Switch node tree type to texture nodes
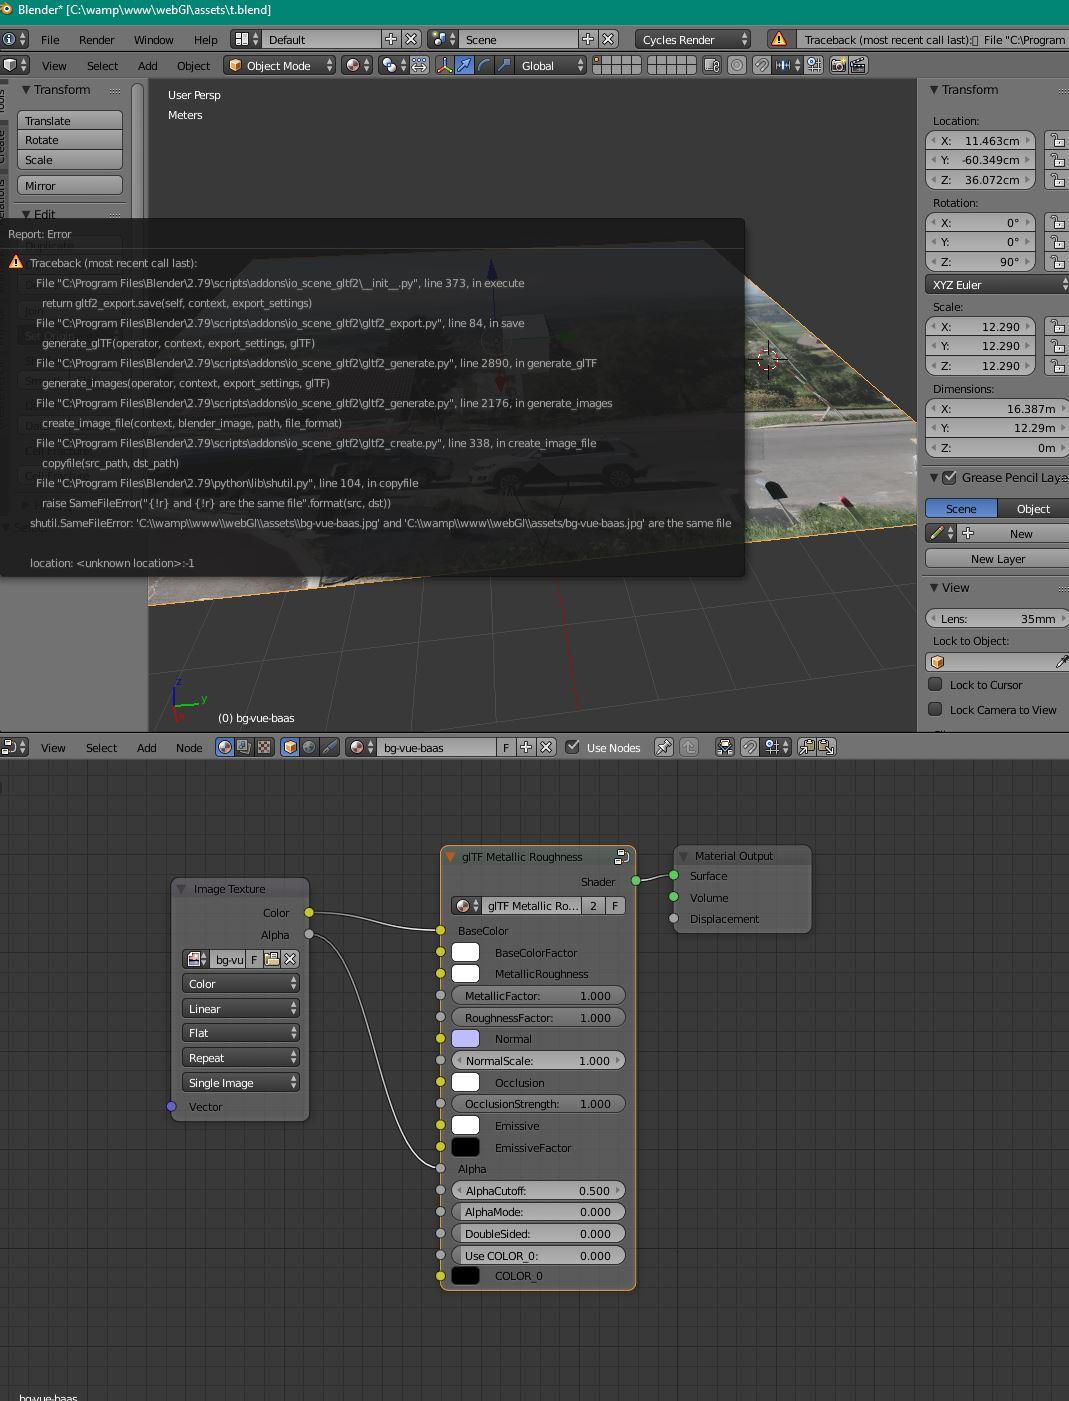 coord(264,747)
